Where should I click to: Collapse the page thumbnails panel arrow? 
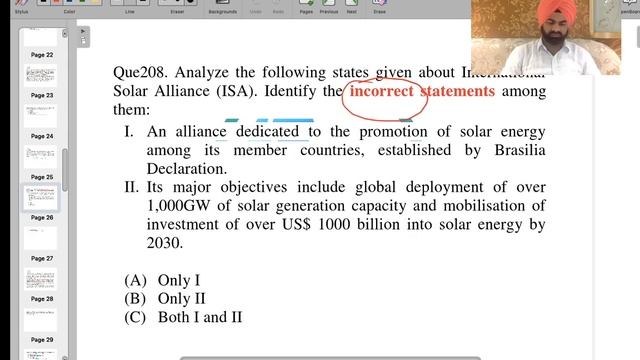click(x=83, y=31)
